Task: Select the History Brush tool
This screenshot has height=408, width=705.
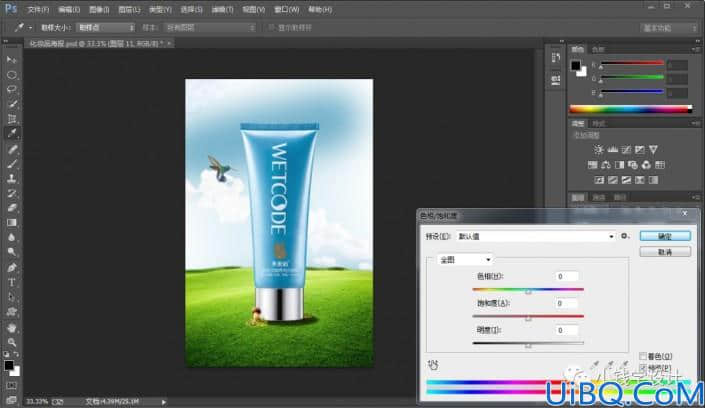Action: 12,193
